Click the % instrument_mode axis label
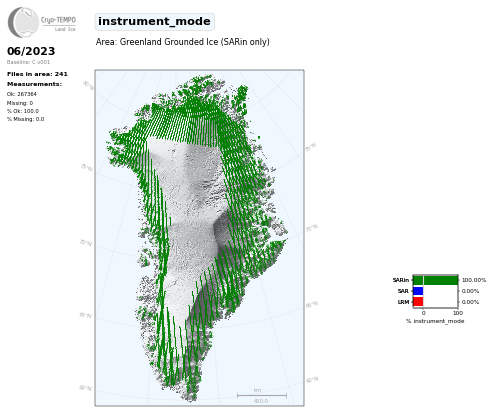 pos(435,321)
